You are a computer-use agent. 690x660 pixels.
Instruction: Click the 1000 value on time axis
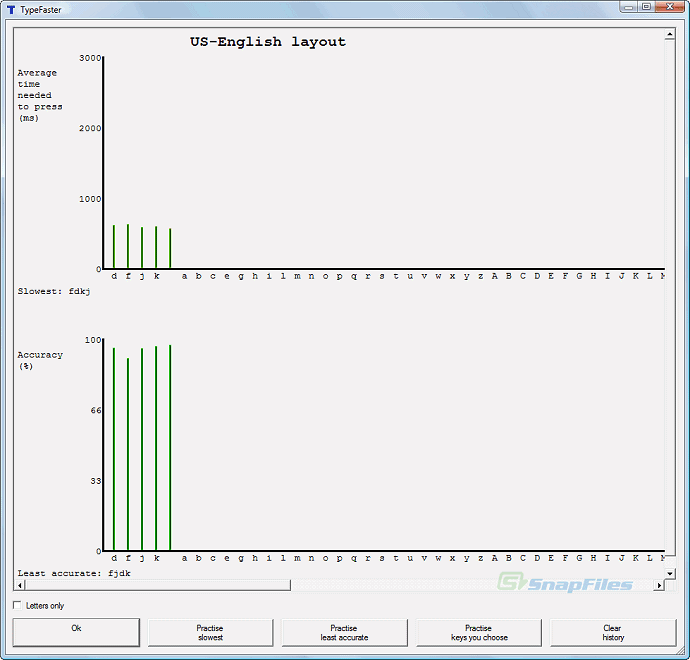click(x=90, y=199)
